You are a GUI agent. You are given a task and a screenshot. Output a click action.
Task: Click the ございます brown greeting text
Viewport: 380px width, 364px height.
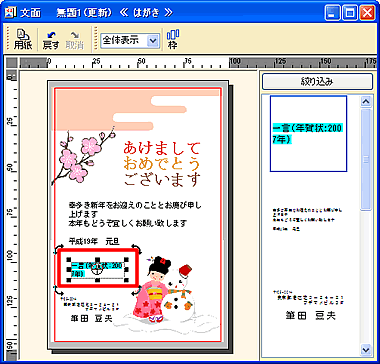click(162, 180)
